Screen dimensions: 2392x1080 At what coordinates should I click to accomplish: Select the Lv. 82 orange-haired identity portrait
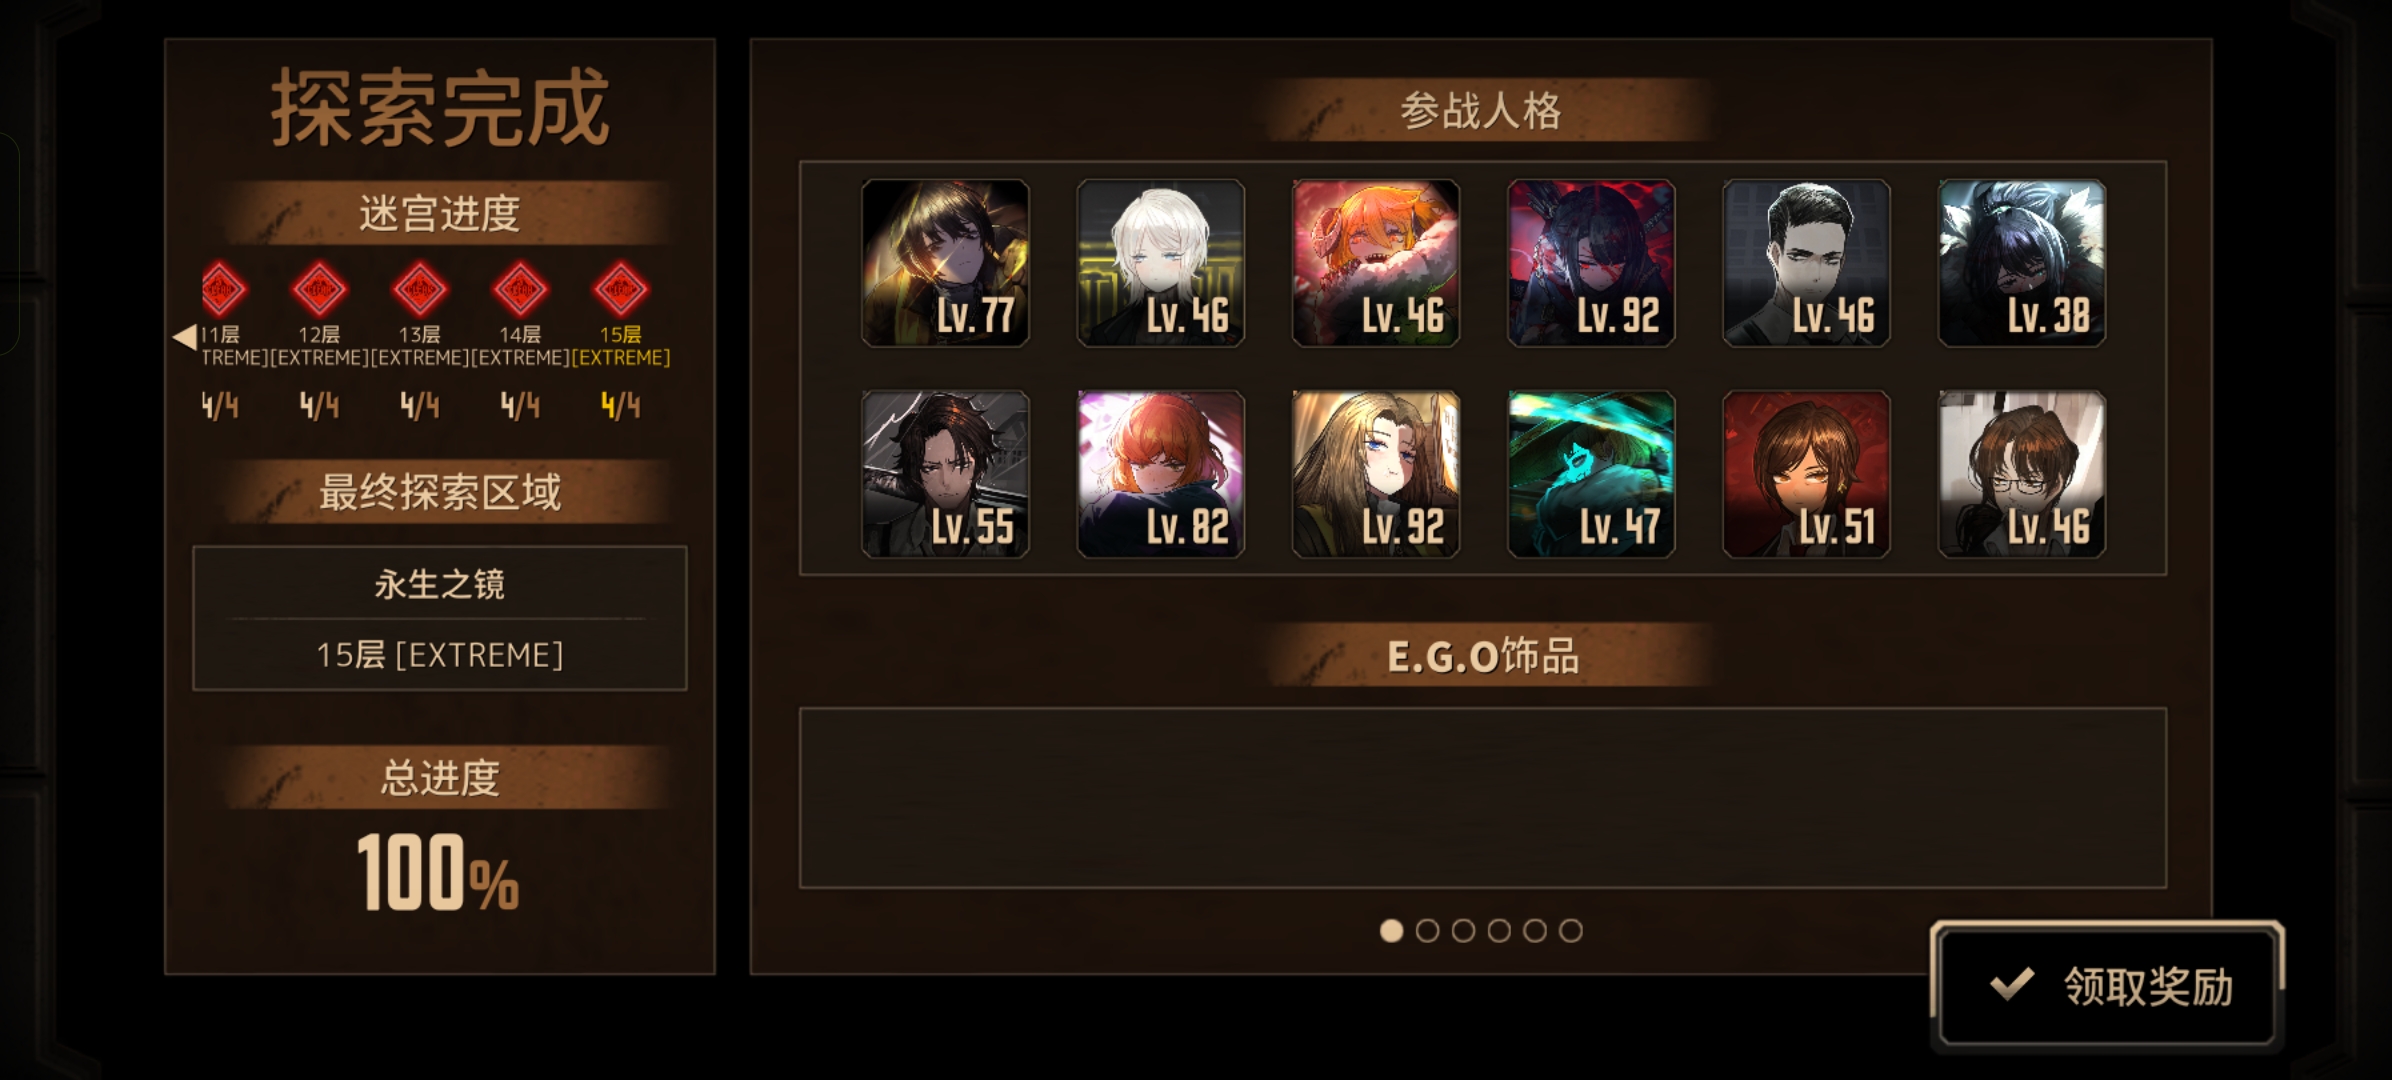(x=1160, y=474)
